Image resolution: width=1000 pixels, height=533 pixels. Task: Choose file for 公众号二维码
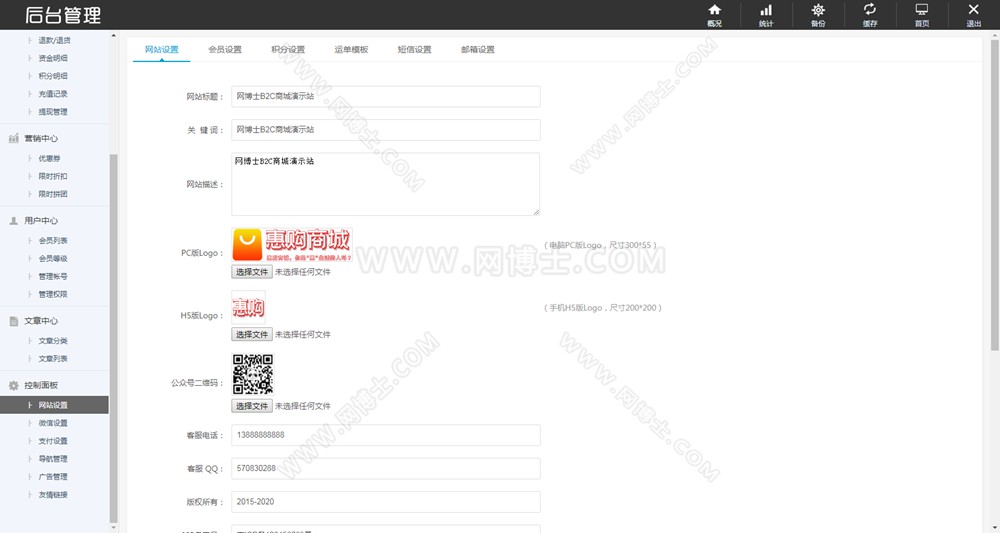252,405
